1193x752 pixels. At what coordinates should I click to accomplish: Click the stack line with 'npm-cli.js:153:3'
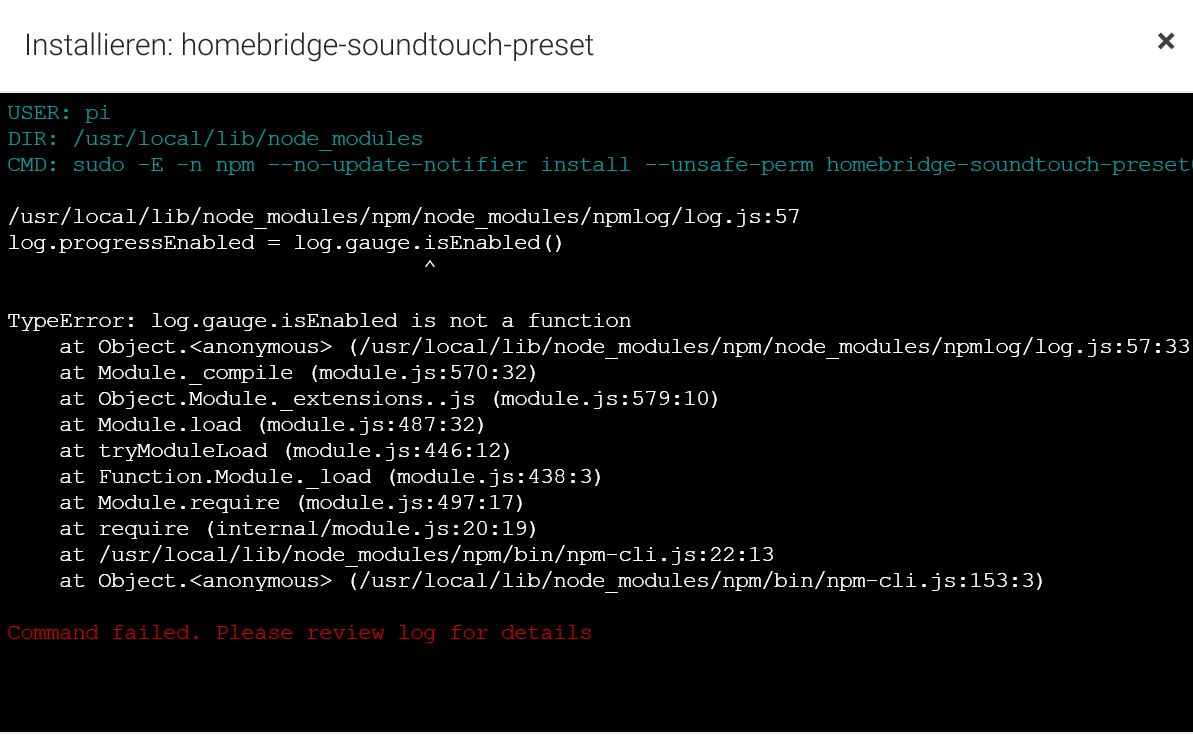[551, 581]
